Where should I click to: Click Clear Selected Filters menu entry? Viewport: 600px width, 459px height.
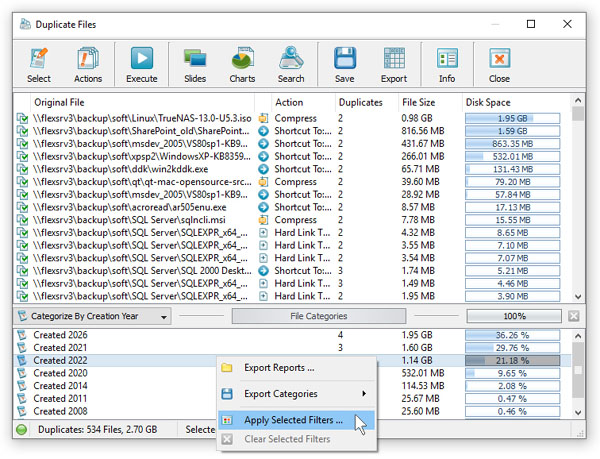click(x=297, y=439)
